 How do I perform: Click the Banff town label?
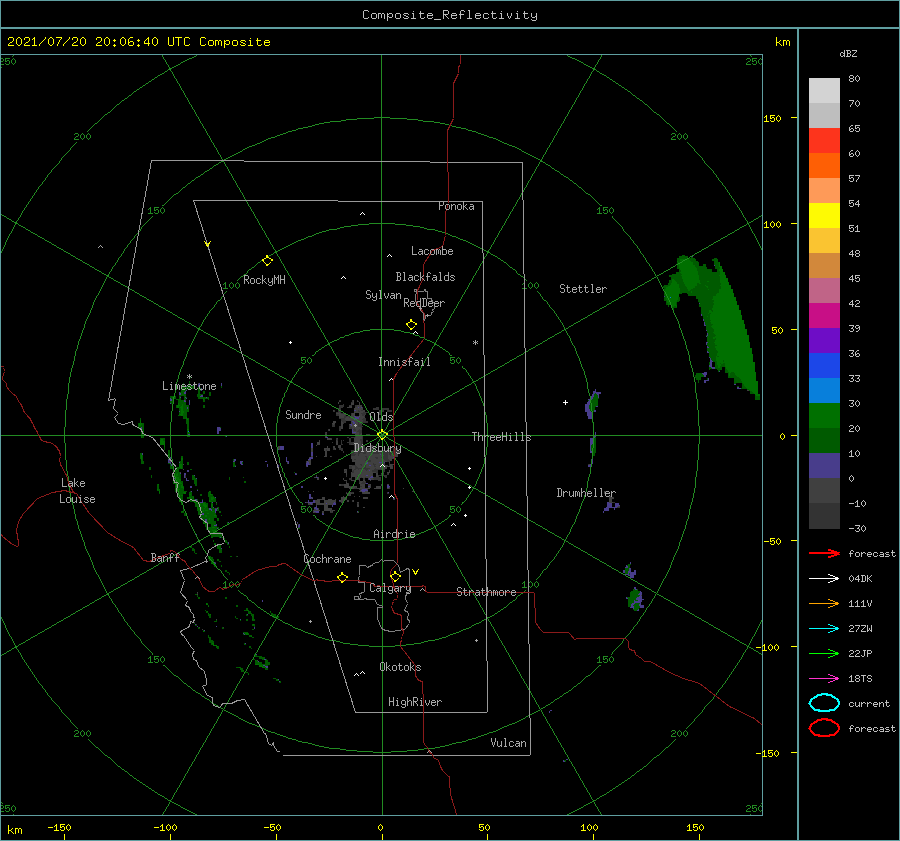click(x=165, y=557)
